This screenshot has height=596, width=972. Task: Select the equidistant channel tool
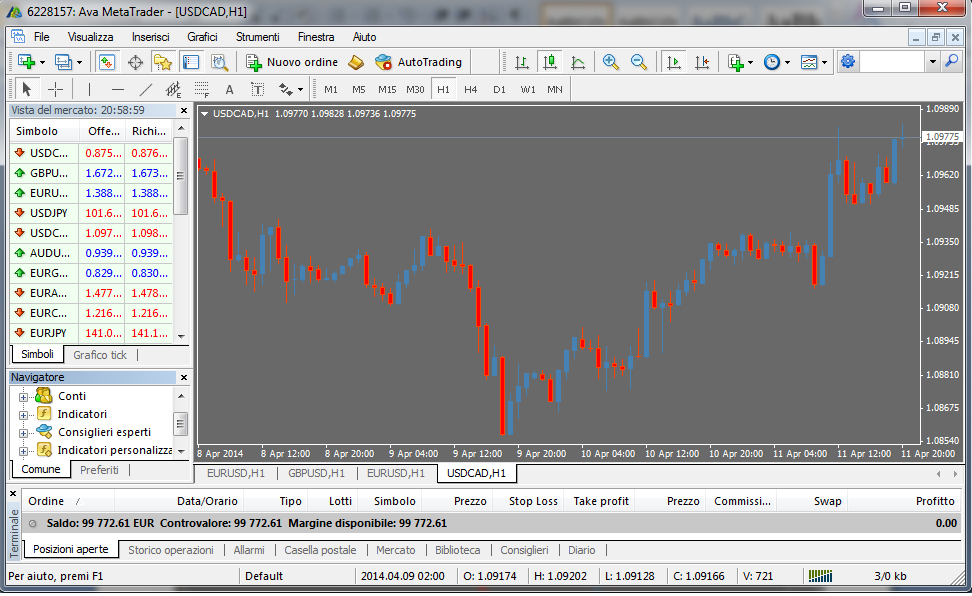tap(174, 89)
